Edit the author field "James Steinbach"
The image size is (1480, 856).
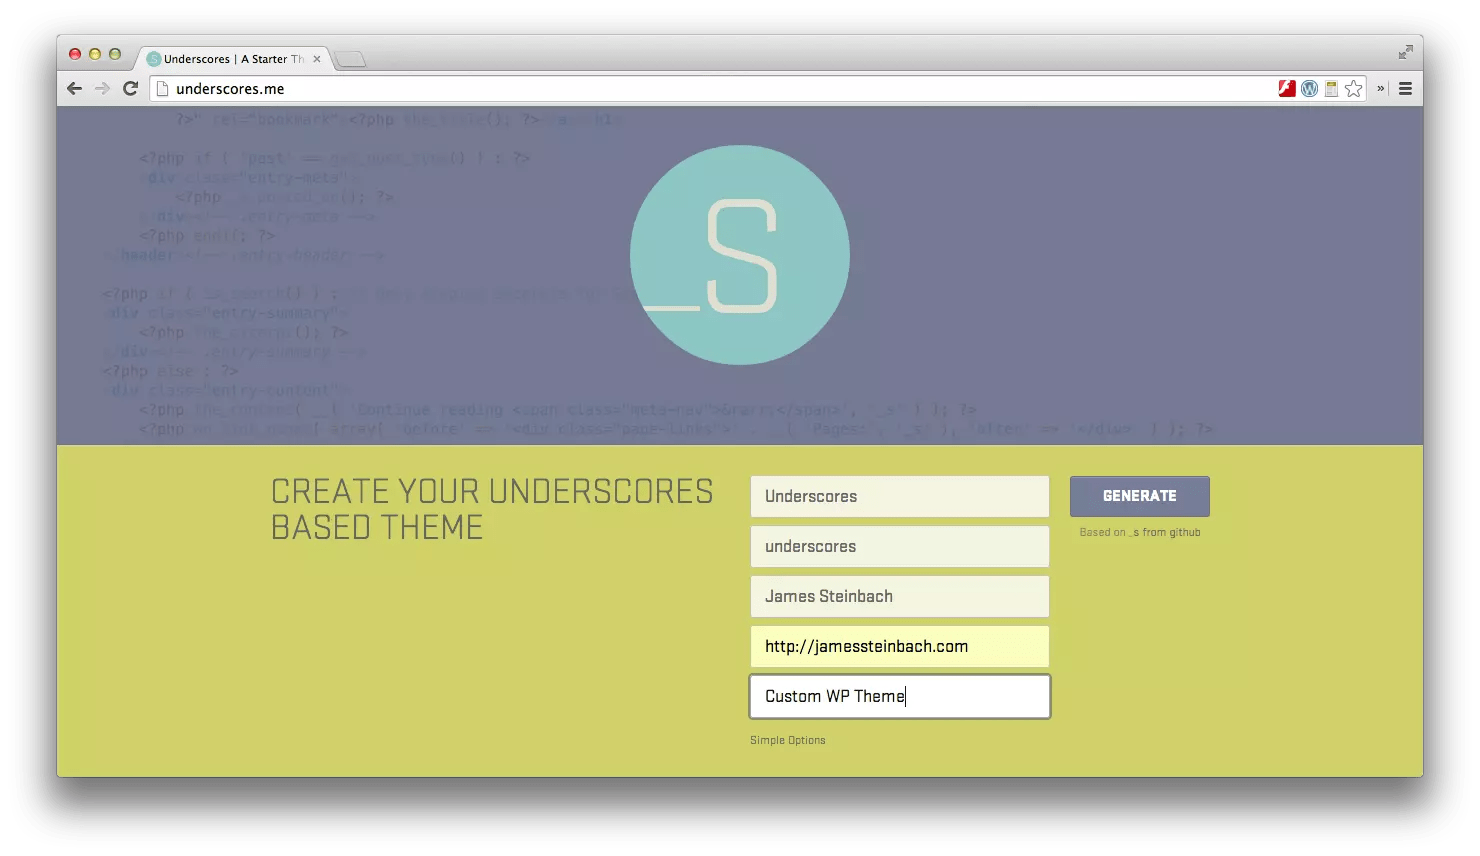coord(900,597)
